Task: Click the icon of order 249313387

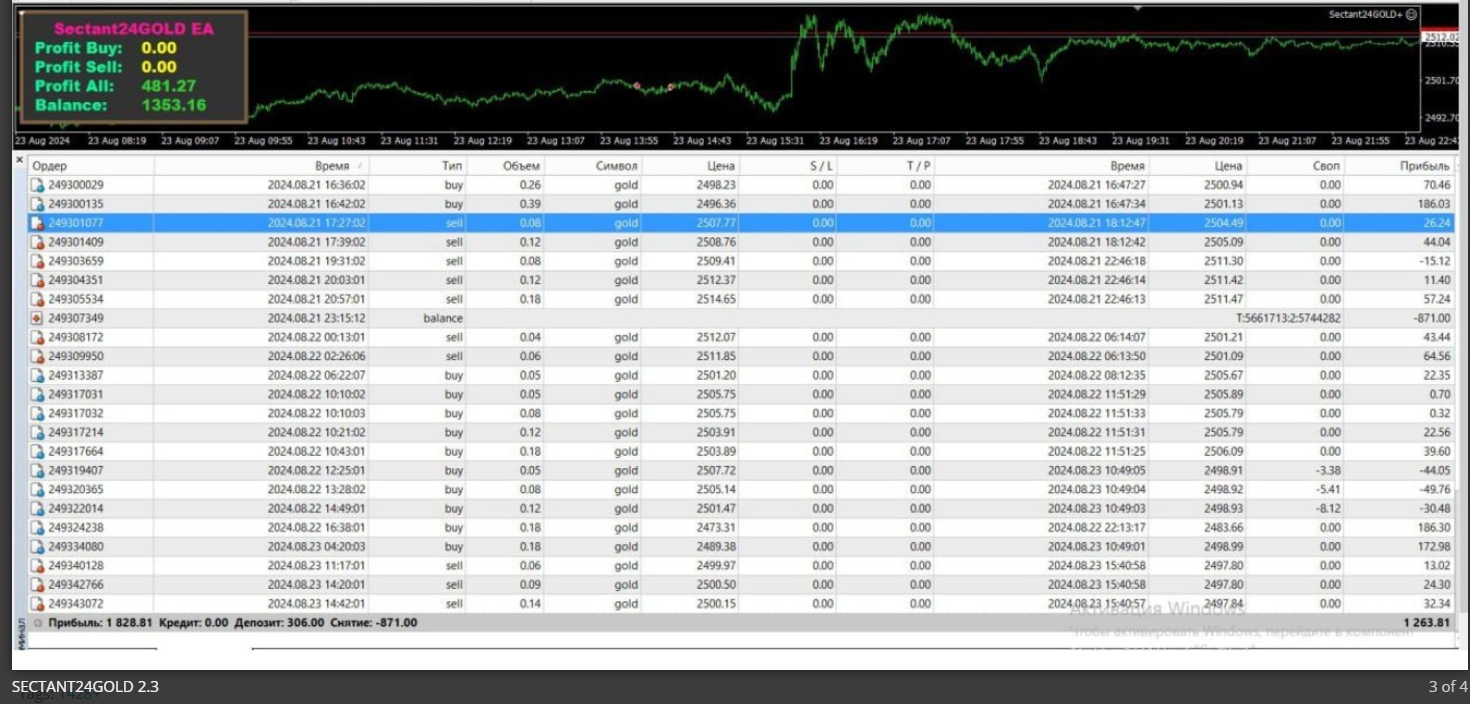Action: (38, 375)
